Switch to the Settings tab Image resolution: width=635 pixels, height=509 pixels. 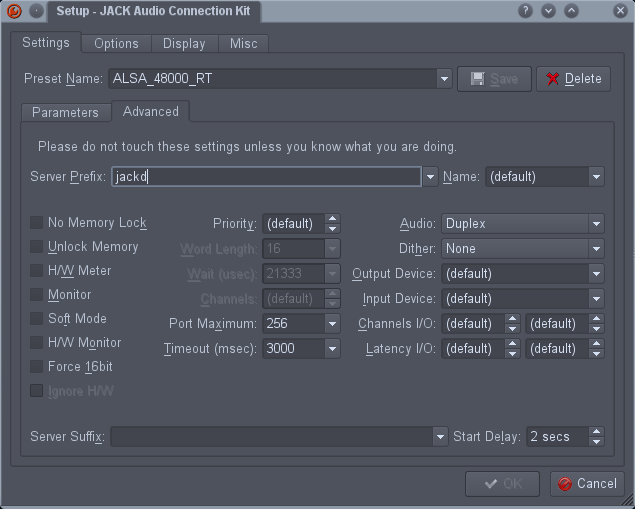coord(46,43)
